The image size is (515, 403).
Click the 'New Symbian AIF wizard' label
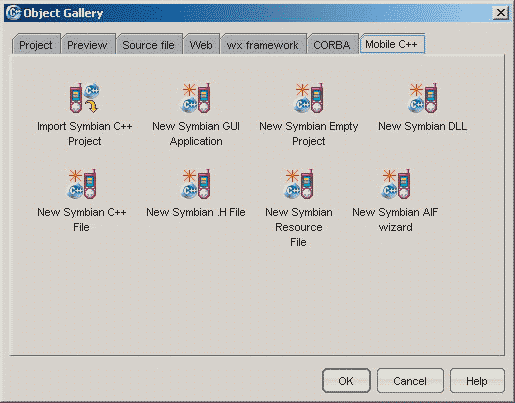[x=395, y=220]
